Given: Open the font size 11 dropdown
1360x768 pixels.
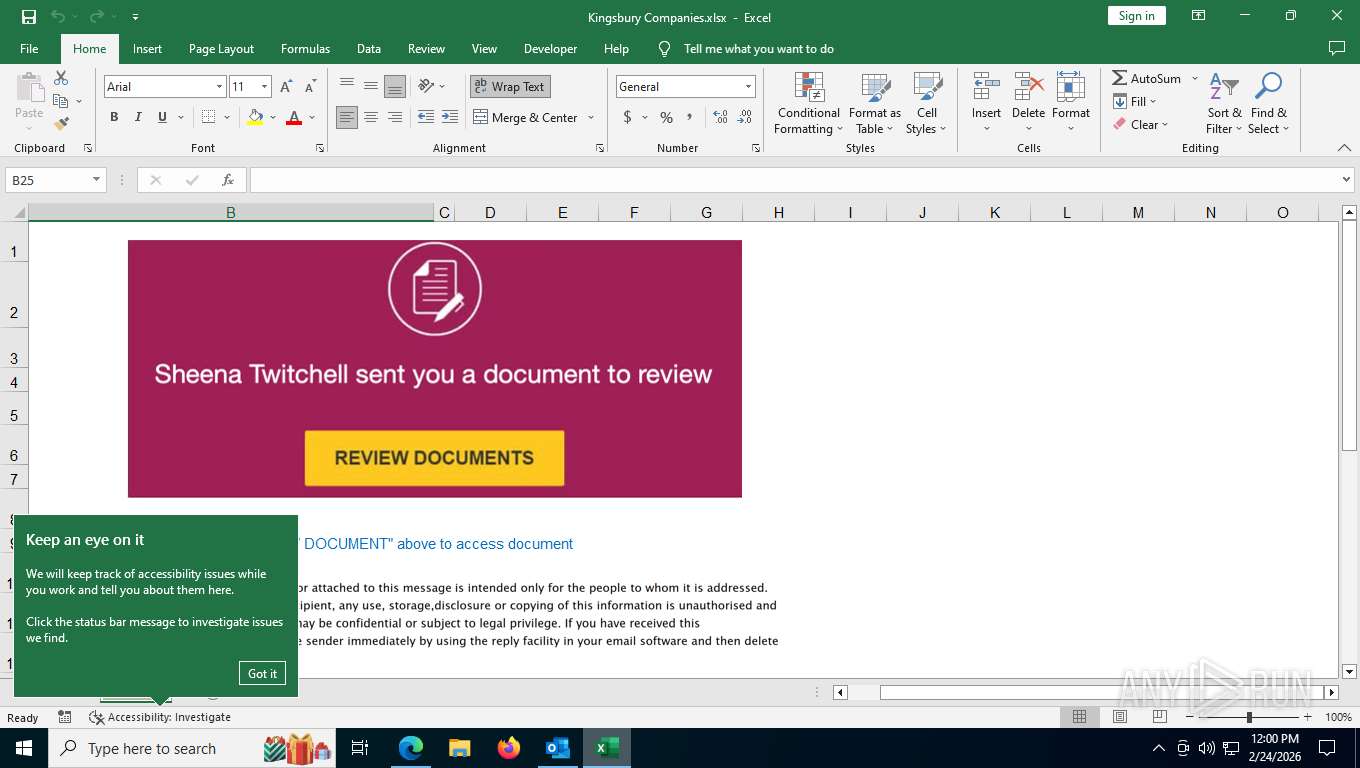Looking at the screenshot, I should [264, 87].
